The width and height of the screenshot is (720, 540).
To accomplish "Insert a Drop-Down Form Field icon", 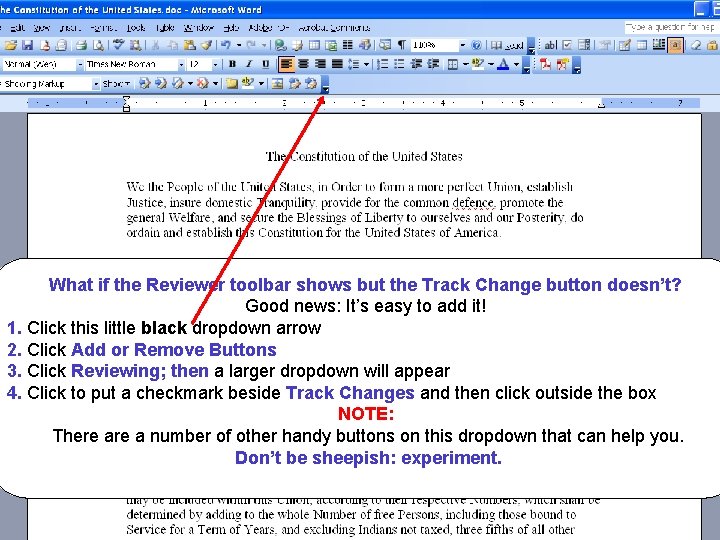I will point(584,45).
